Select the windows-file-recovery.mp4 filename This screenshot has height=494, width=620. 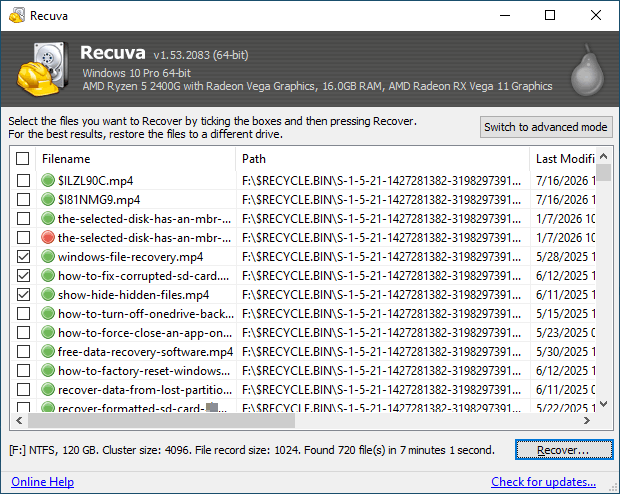click(x=130, y=257)
